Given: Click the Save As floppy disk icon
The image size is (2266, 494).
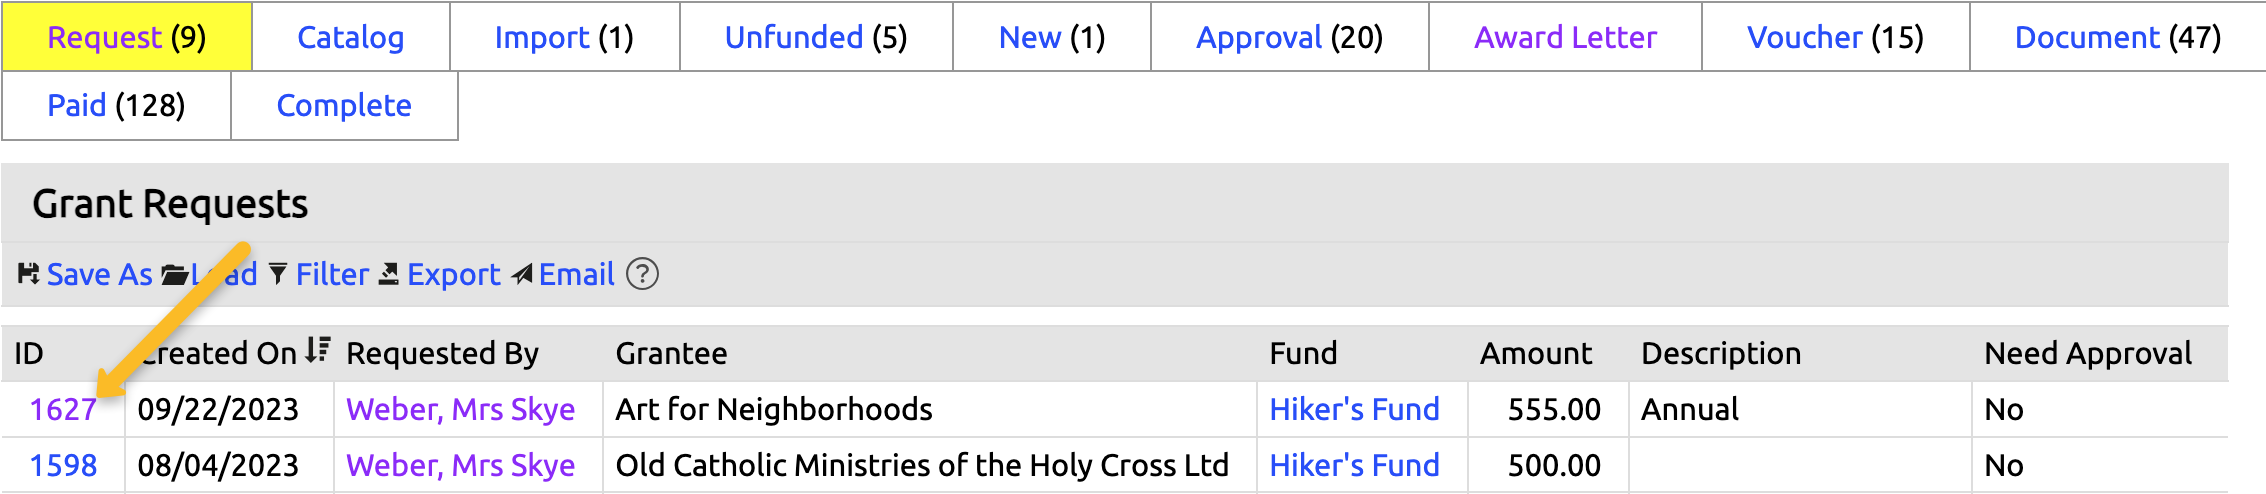Looking at the screenshot, I should [x=28, y=274].
